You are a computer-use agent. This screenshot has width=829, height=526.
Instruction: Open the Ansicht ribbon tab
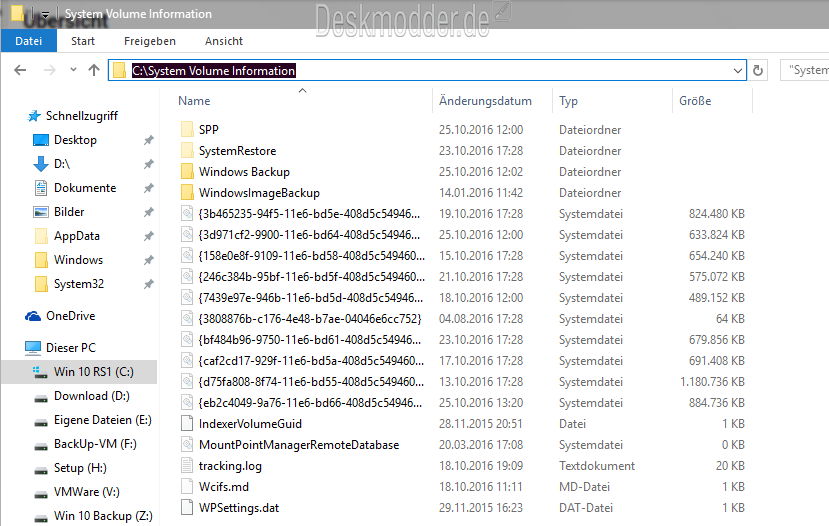[224, 41]
